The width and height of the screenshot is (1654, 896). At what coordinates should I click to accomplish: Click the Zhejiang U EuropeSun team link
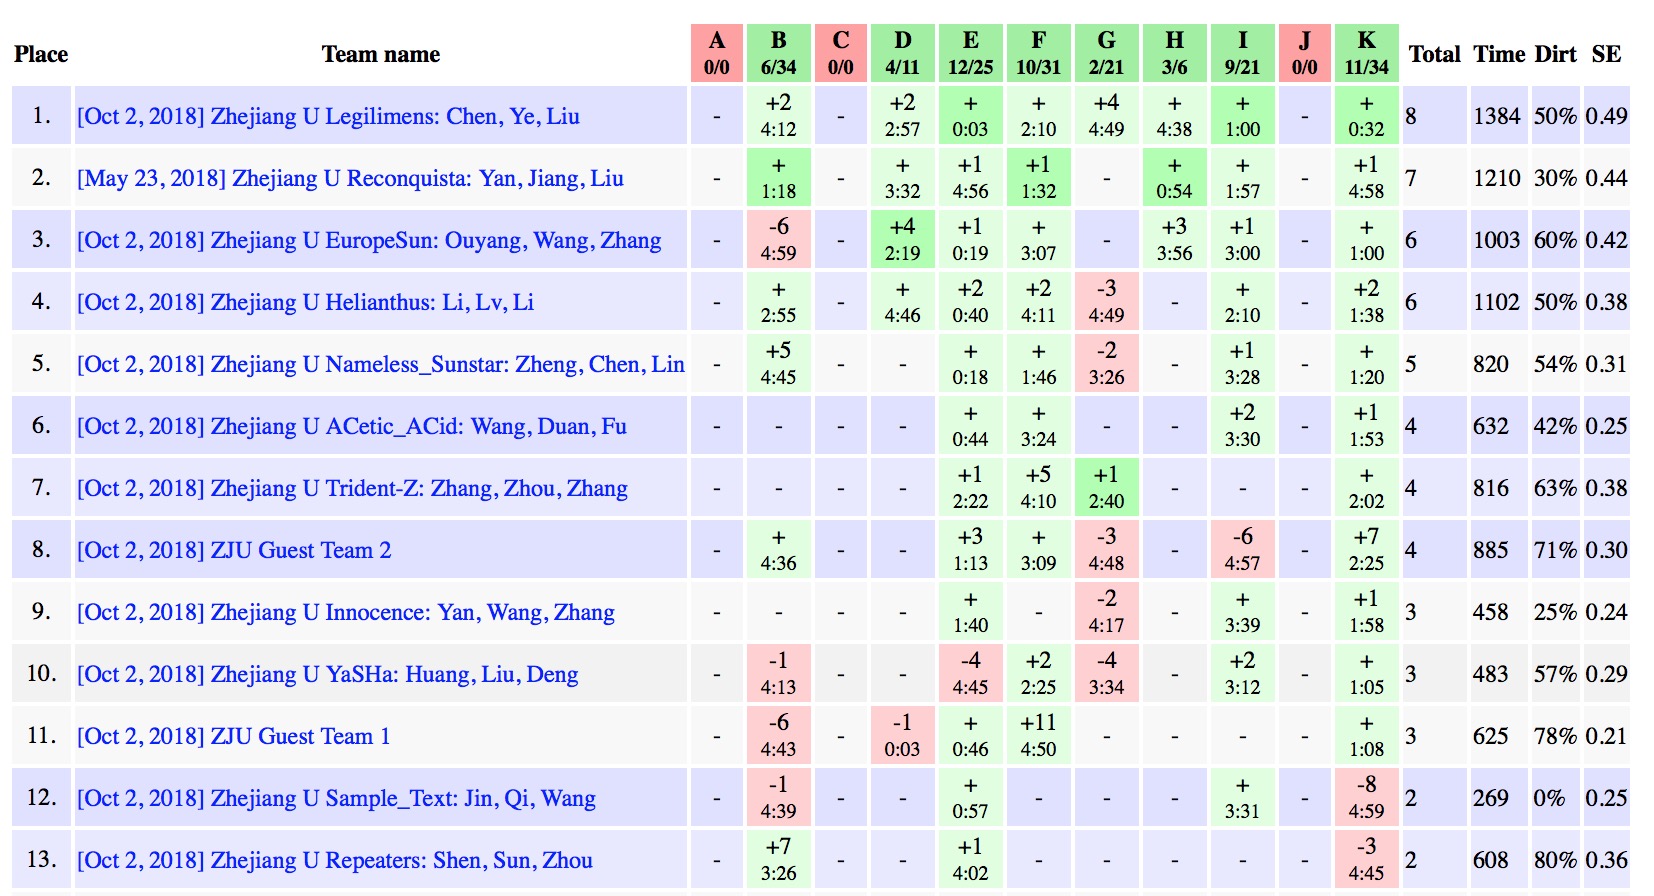(369, 240)
